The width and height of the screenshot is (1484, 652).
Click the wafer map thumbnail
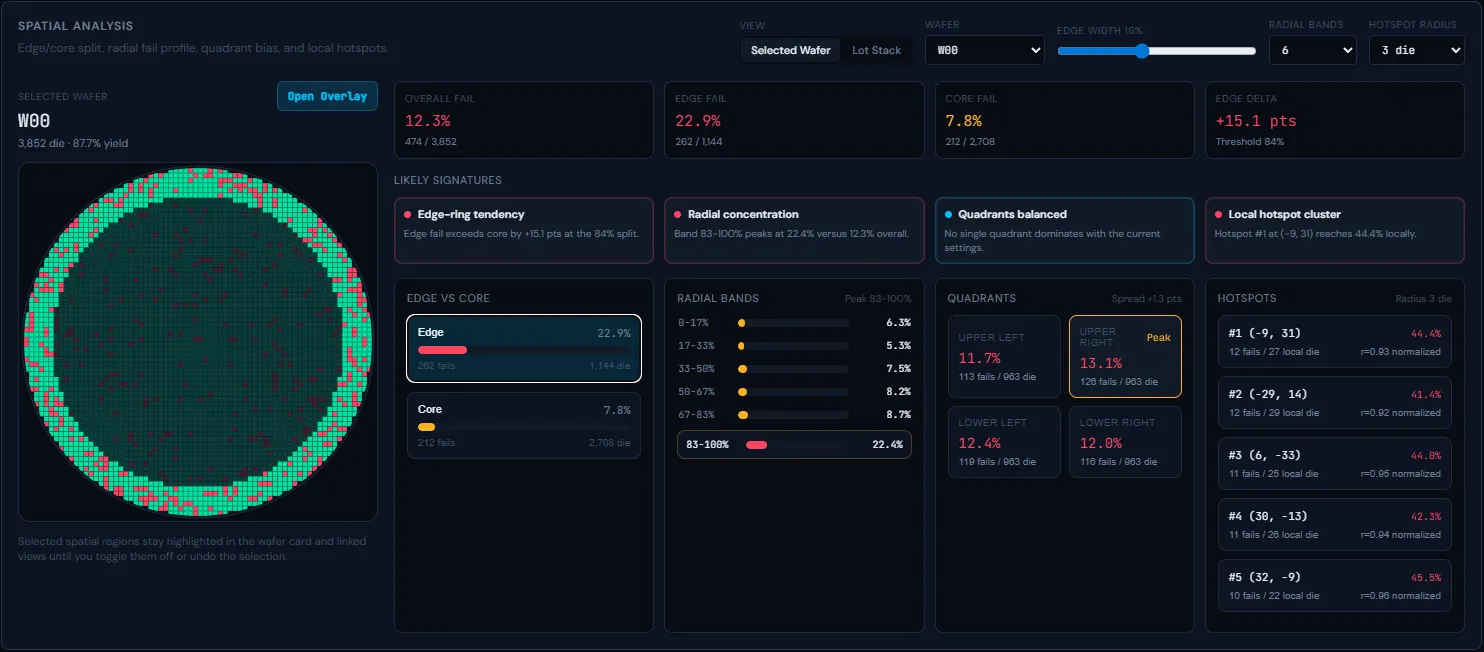pos(197,341)
